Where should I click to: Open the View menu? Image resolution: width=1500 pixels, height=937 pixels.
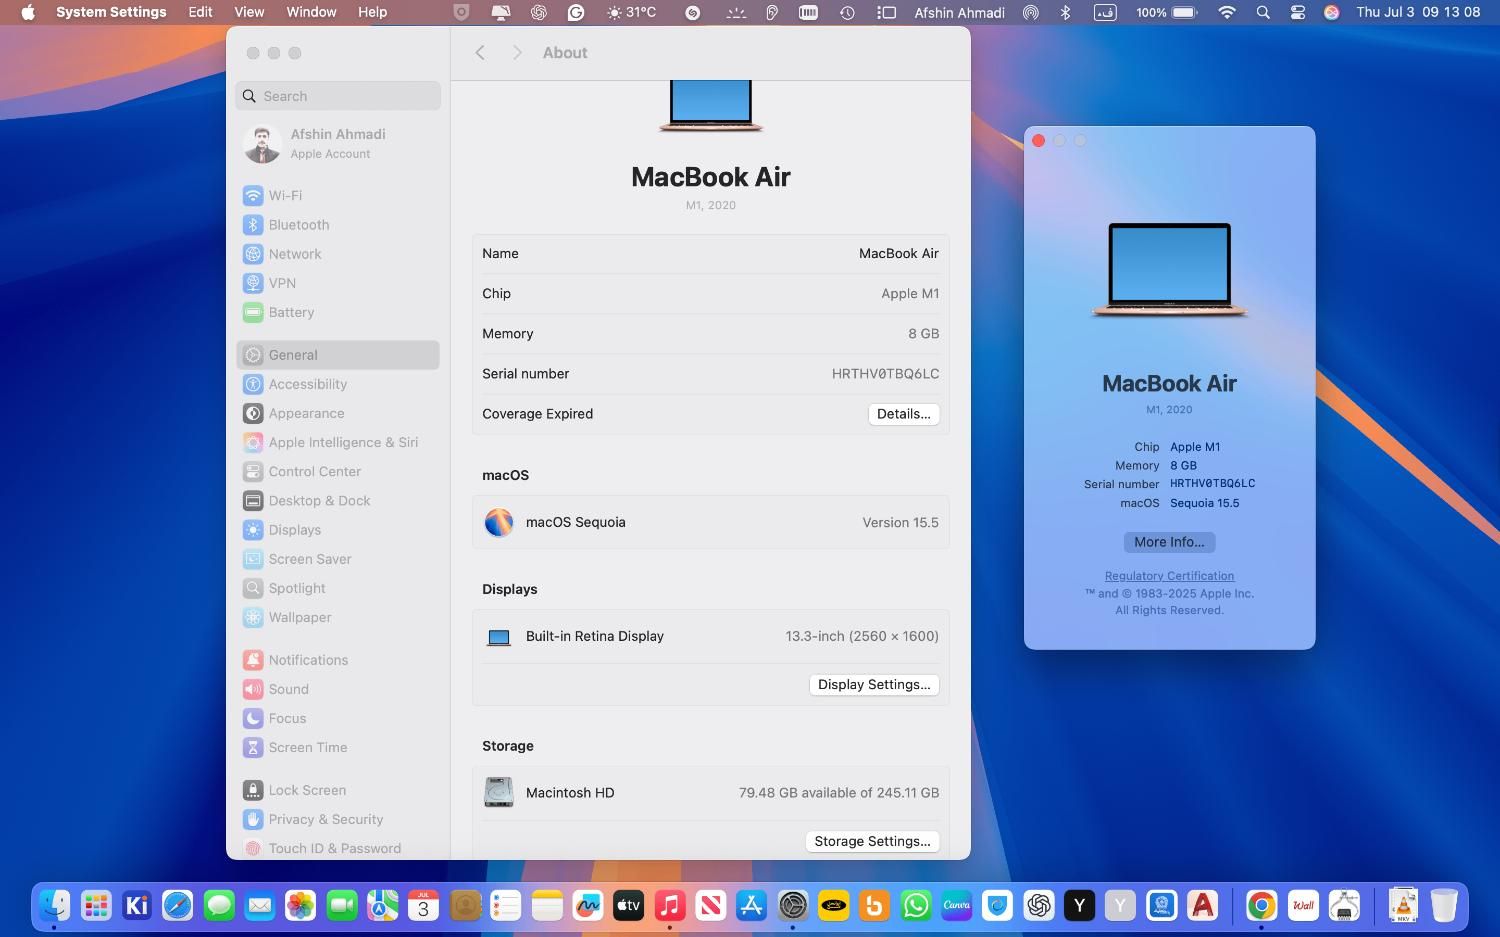[249, 12]
